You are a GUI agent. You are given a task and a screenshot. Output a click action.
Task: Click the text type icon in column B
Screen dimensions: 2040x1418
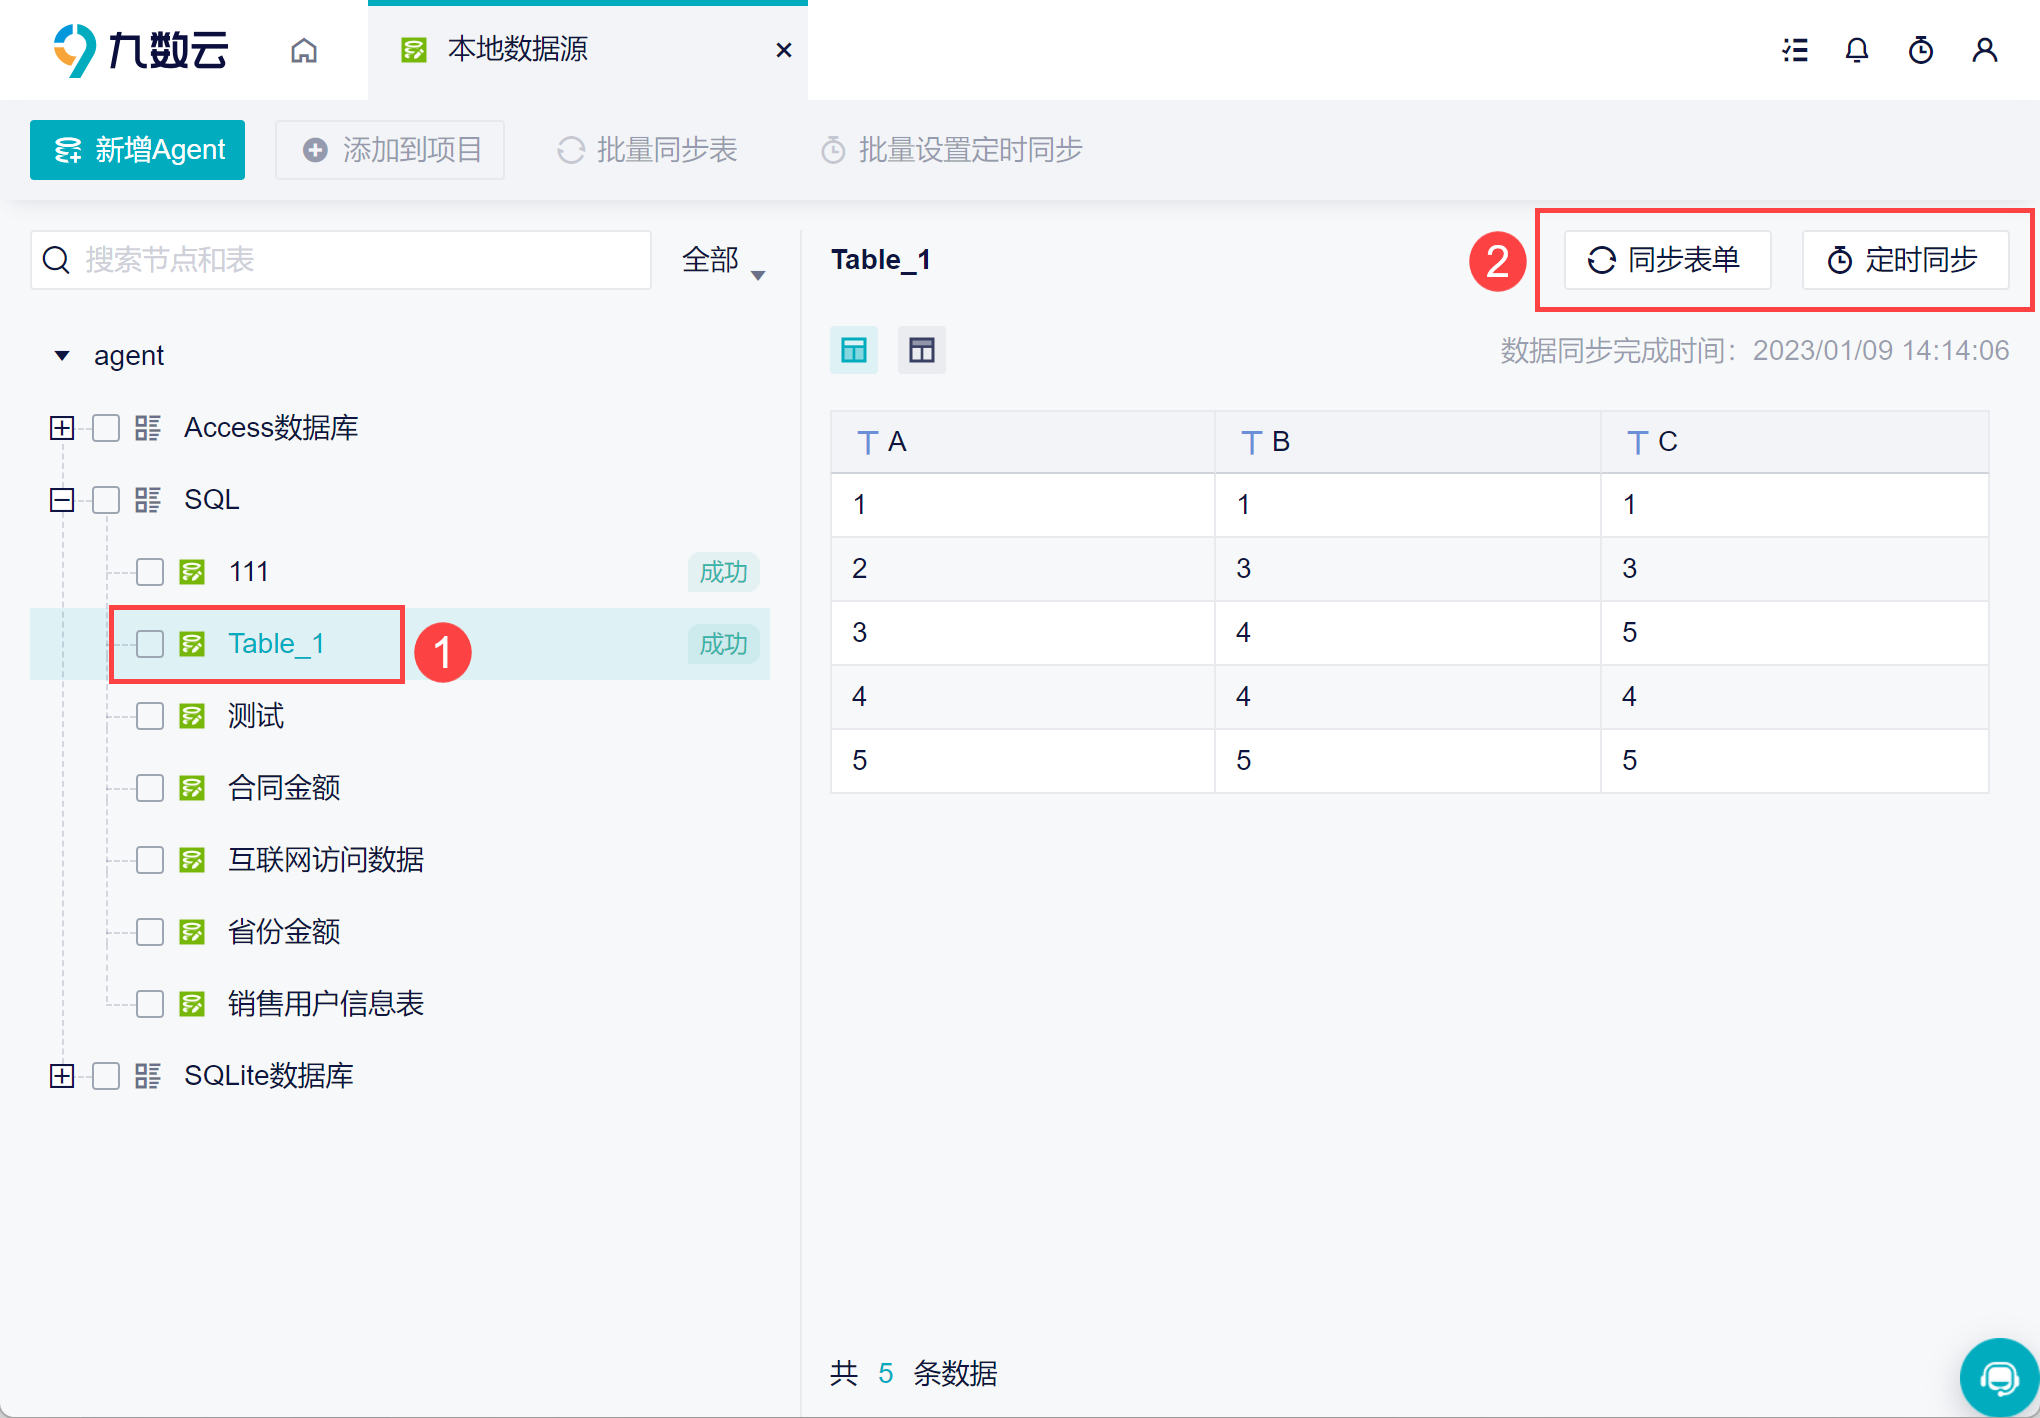pos(1252,442)
